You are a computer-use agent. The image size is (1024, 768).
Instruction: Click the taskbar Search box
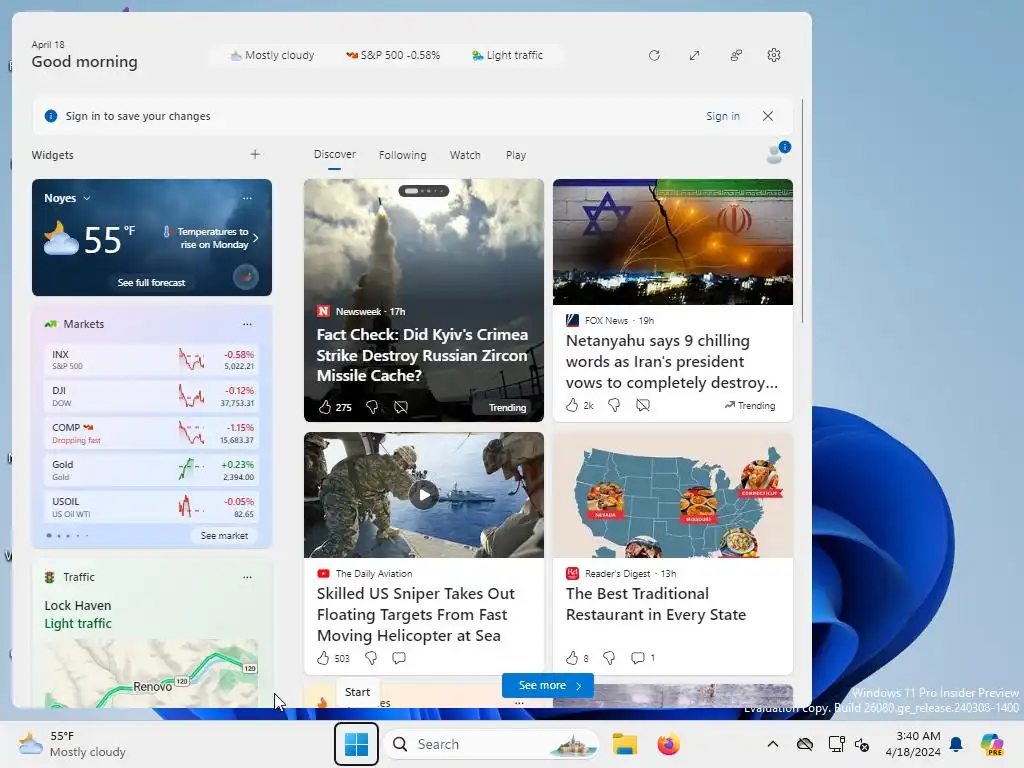coord(492,744)
